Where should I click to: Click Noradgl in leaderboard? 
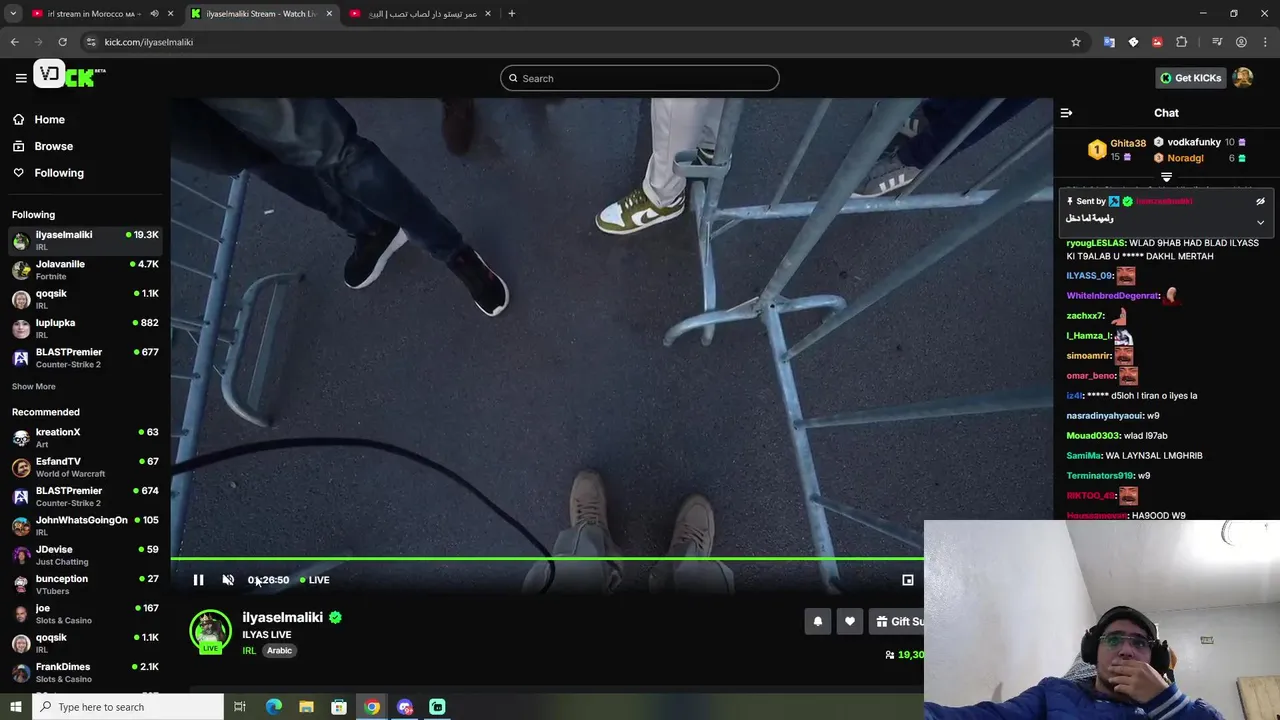[1185, 158]
